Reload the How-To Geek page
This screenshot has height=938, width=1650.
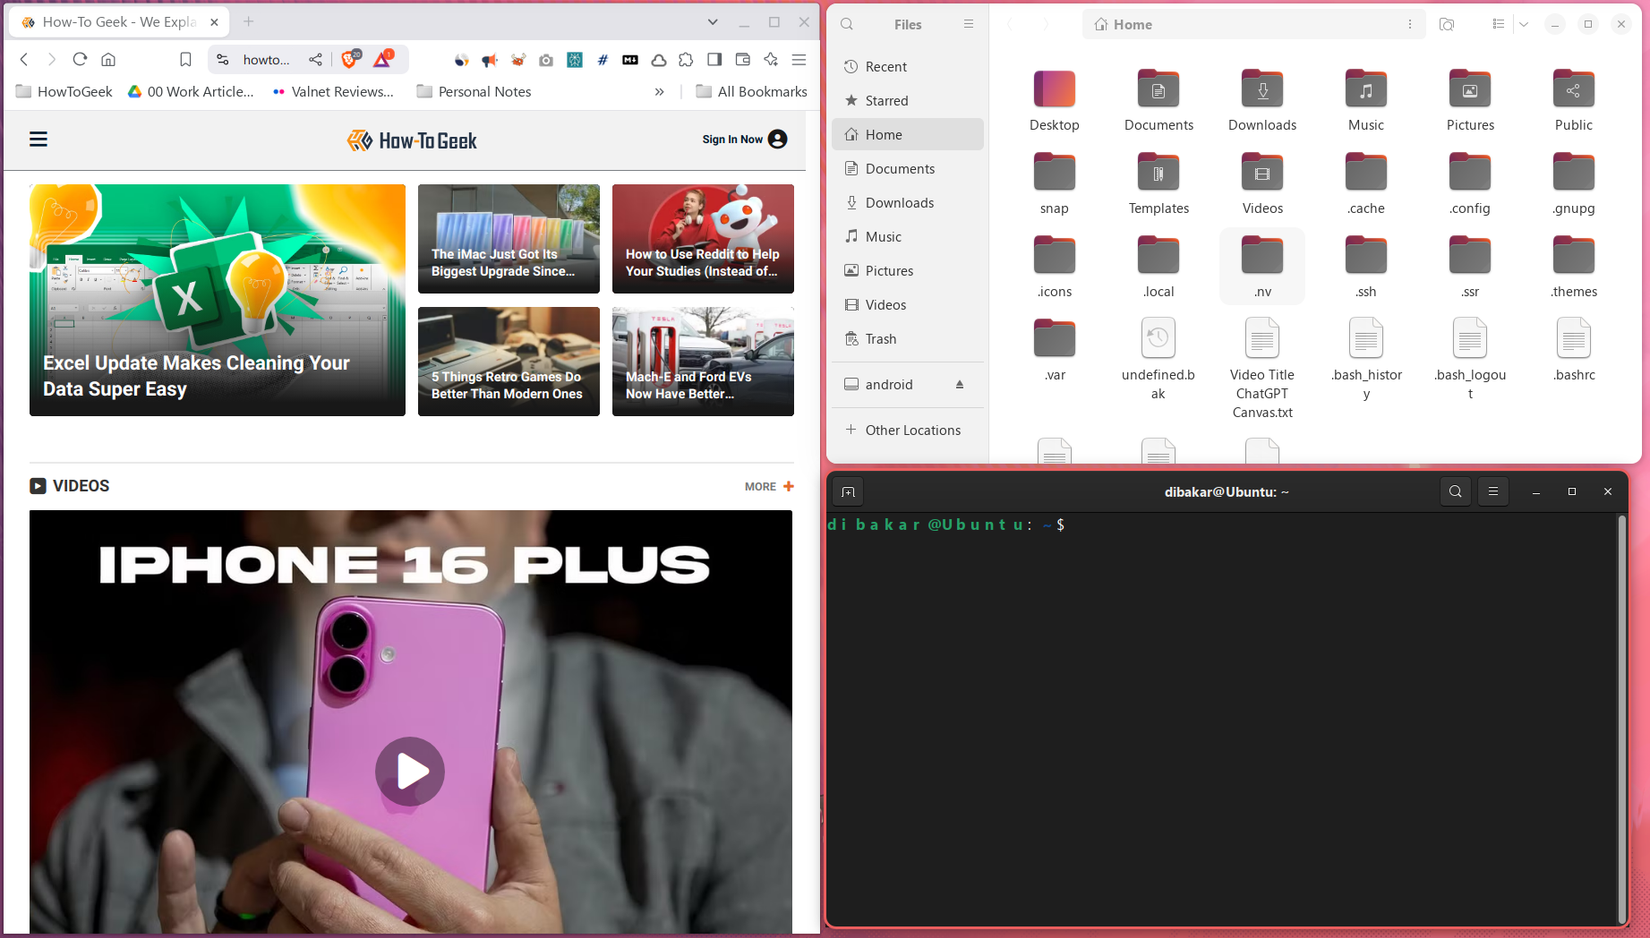click(80, 59)
